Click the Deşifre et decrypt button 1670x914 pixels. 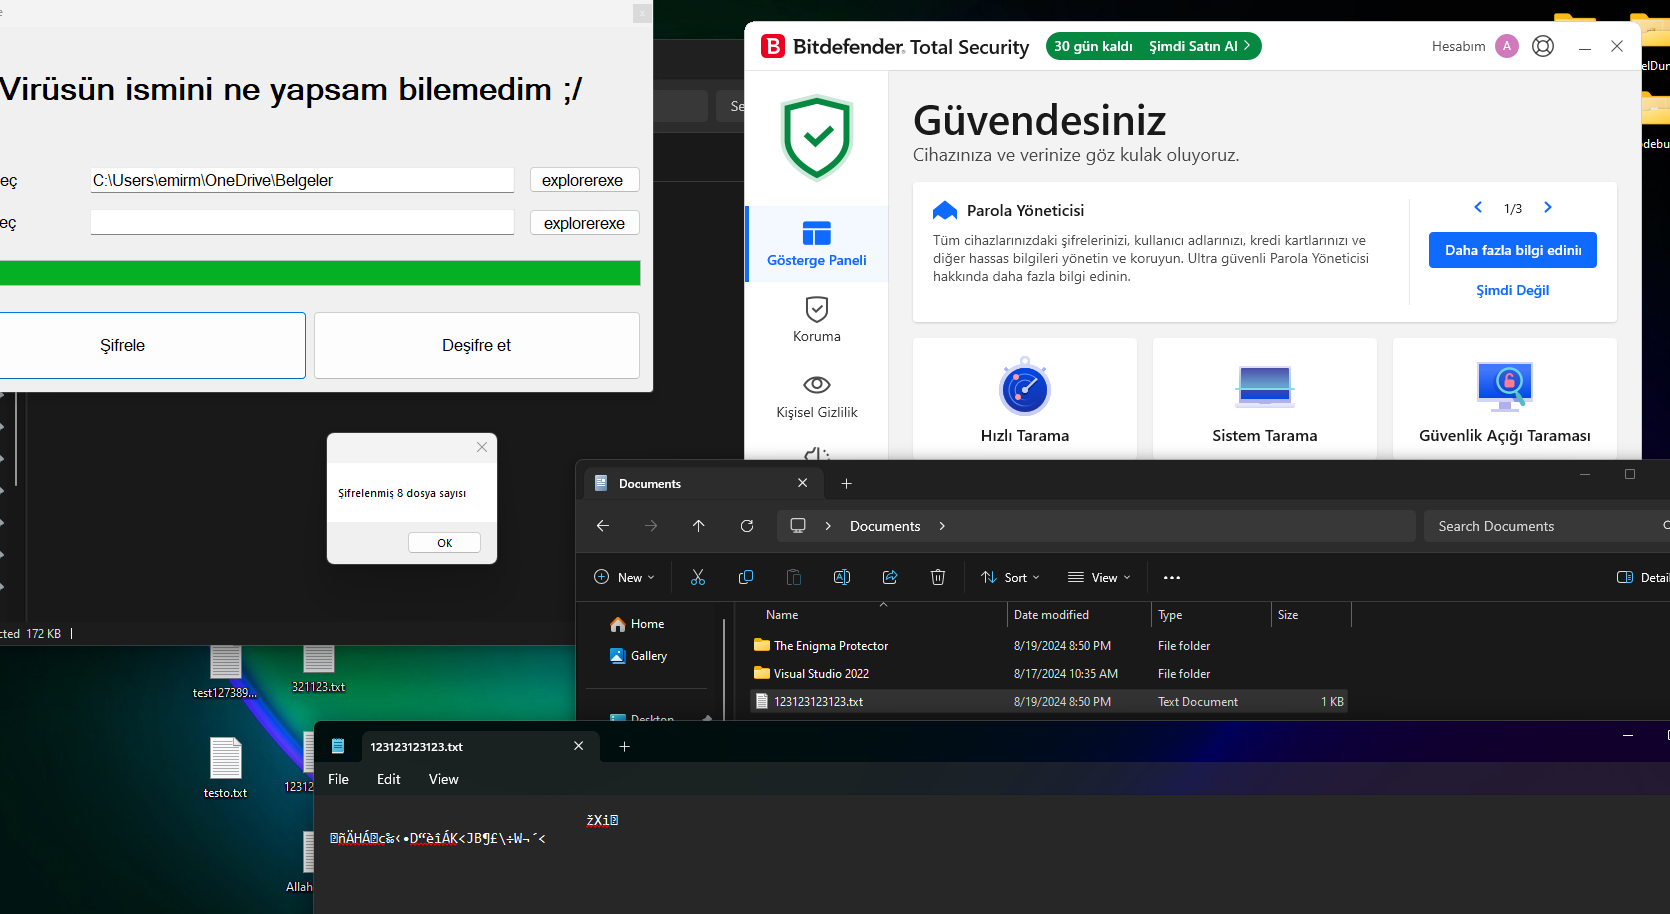click(x=477, y=345)
